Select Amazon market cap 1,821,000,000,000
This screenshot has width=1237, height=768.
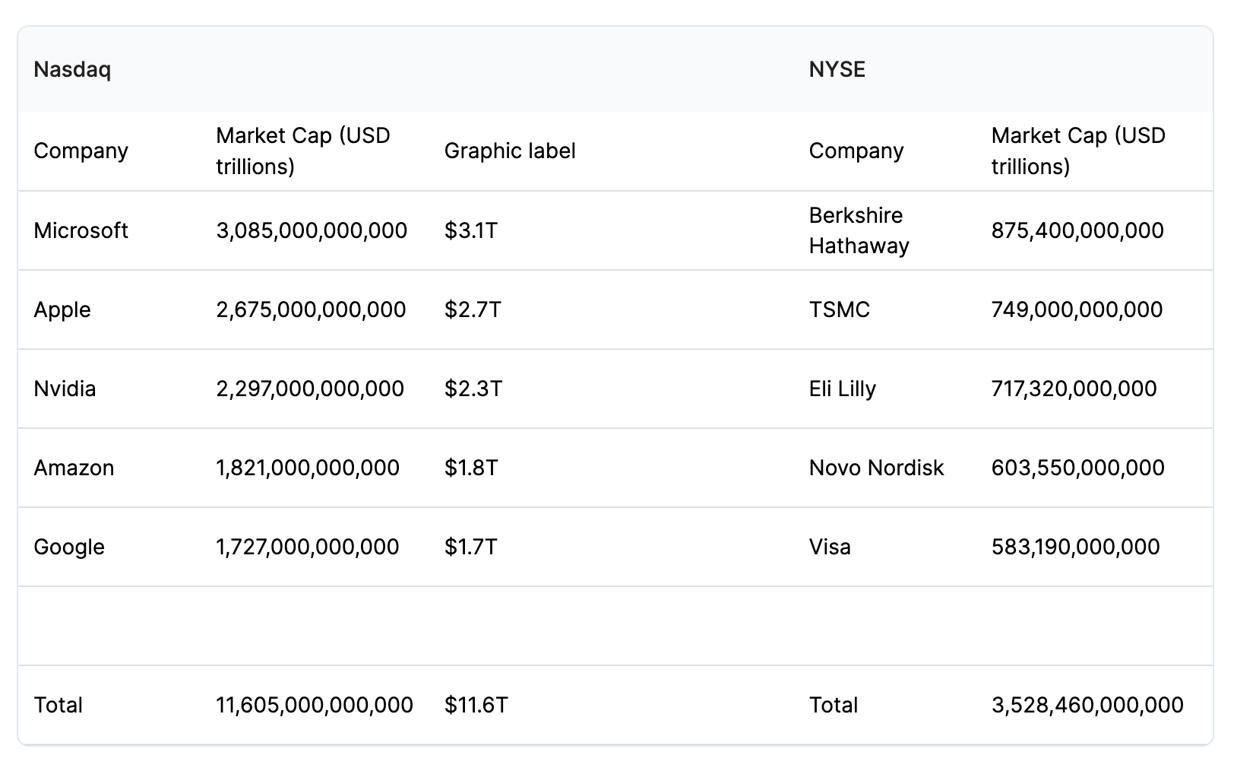308,468
